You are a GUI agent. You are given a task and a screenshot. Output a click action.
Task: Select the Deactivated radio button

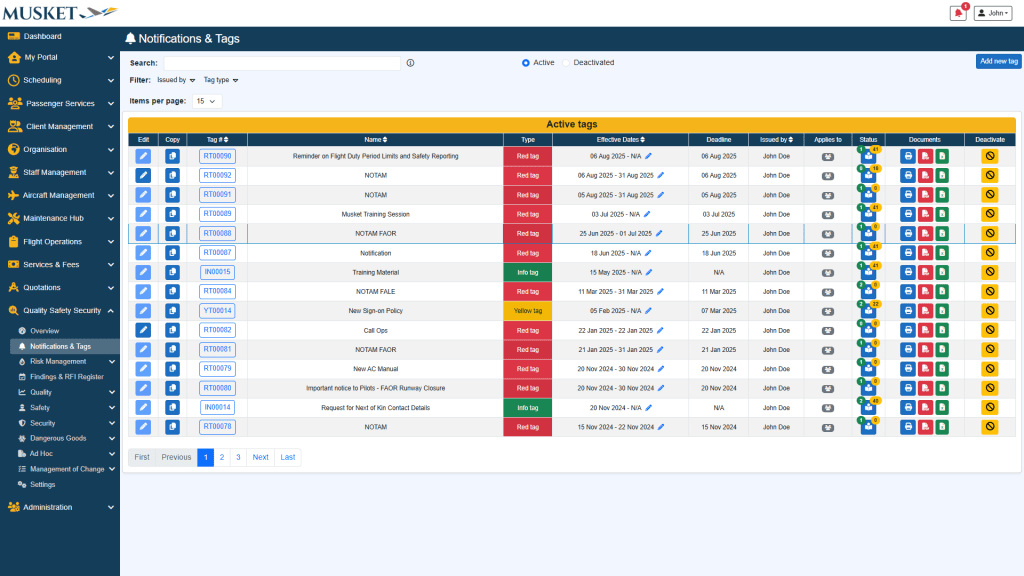coord(566,63)
